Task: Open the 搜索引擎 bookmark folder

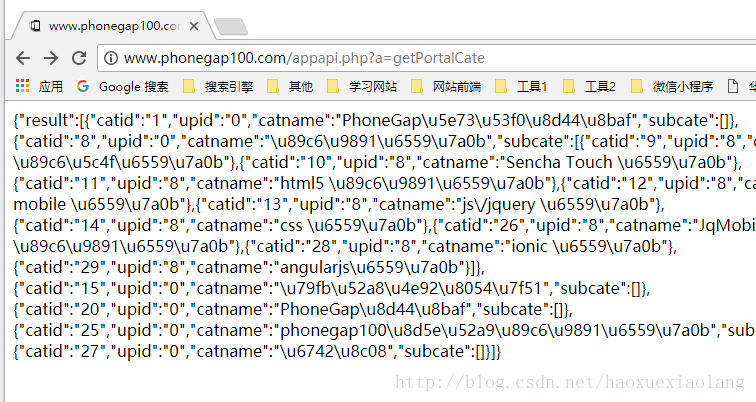Action: click(x=218, y=86)
